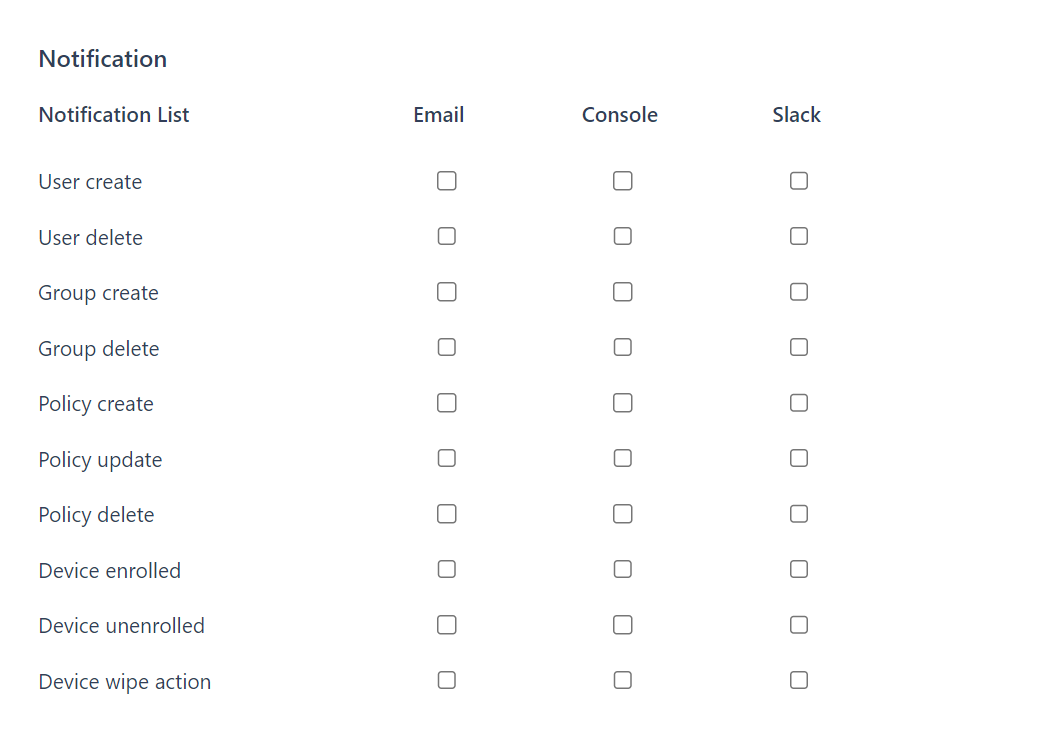Check Email box for Device wipe action
Viewport: 1057px width, 736px height.
(447, 681)
